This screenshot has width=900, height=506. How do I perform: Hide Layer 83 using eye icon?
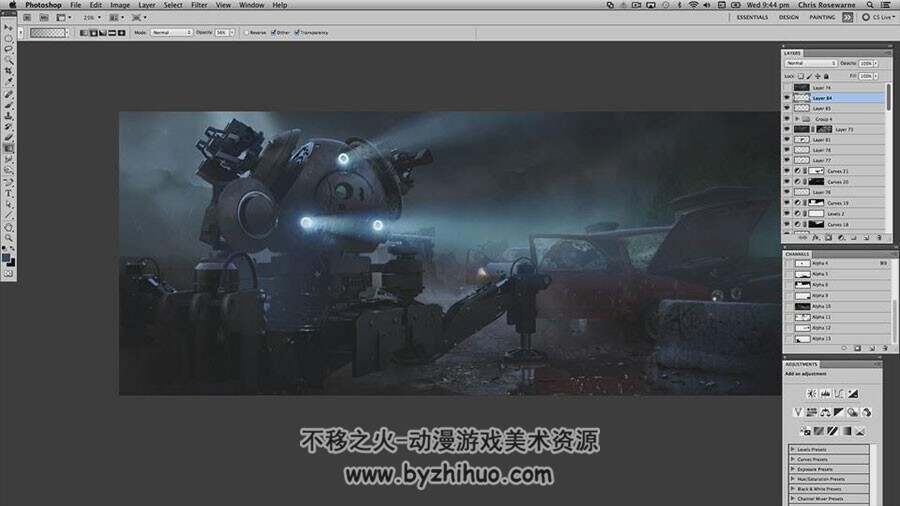(787, 108)
